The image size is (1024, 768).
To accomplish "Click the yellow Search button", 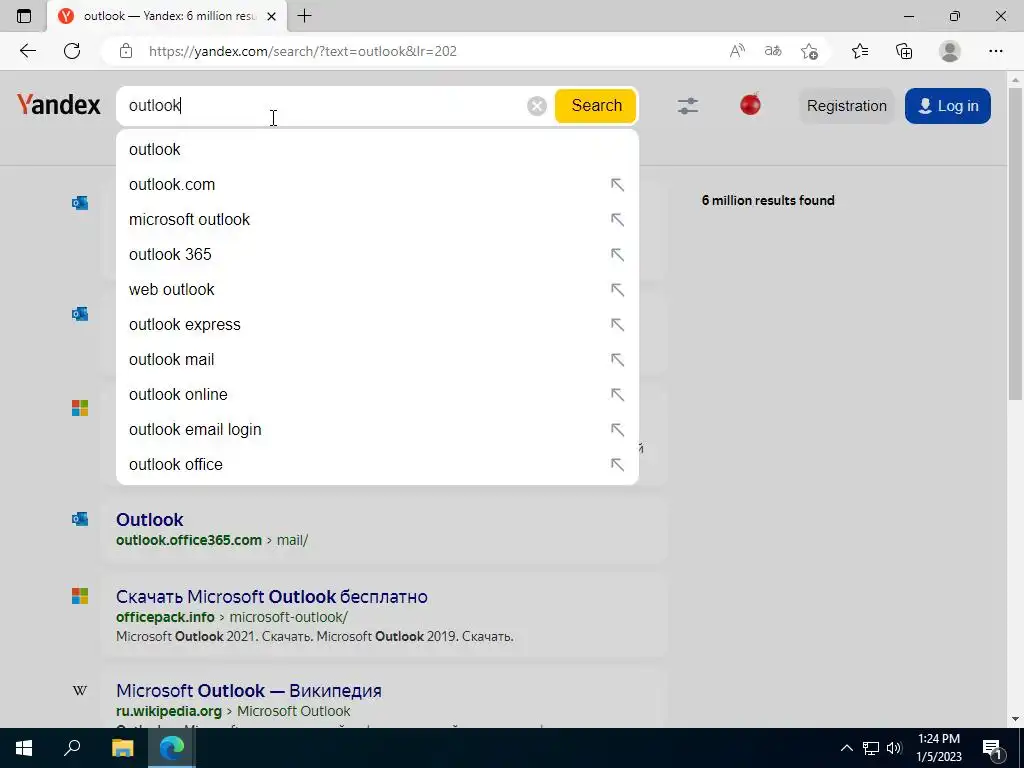I will [596, 106].
